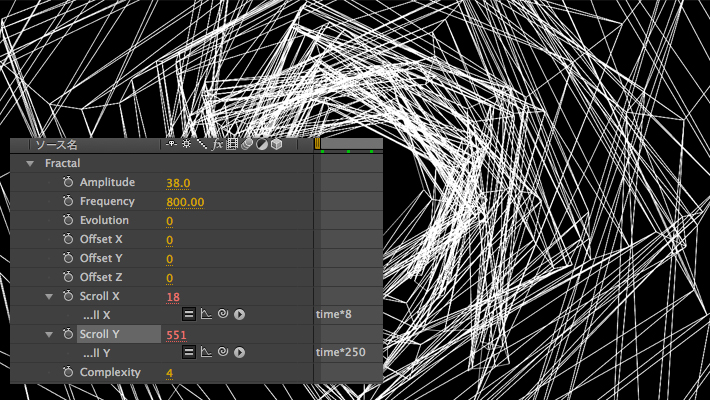Click the Scroll X enable expression icon
This screenshot has height=400, width=710.
[x=188, y=315]
